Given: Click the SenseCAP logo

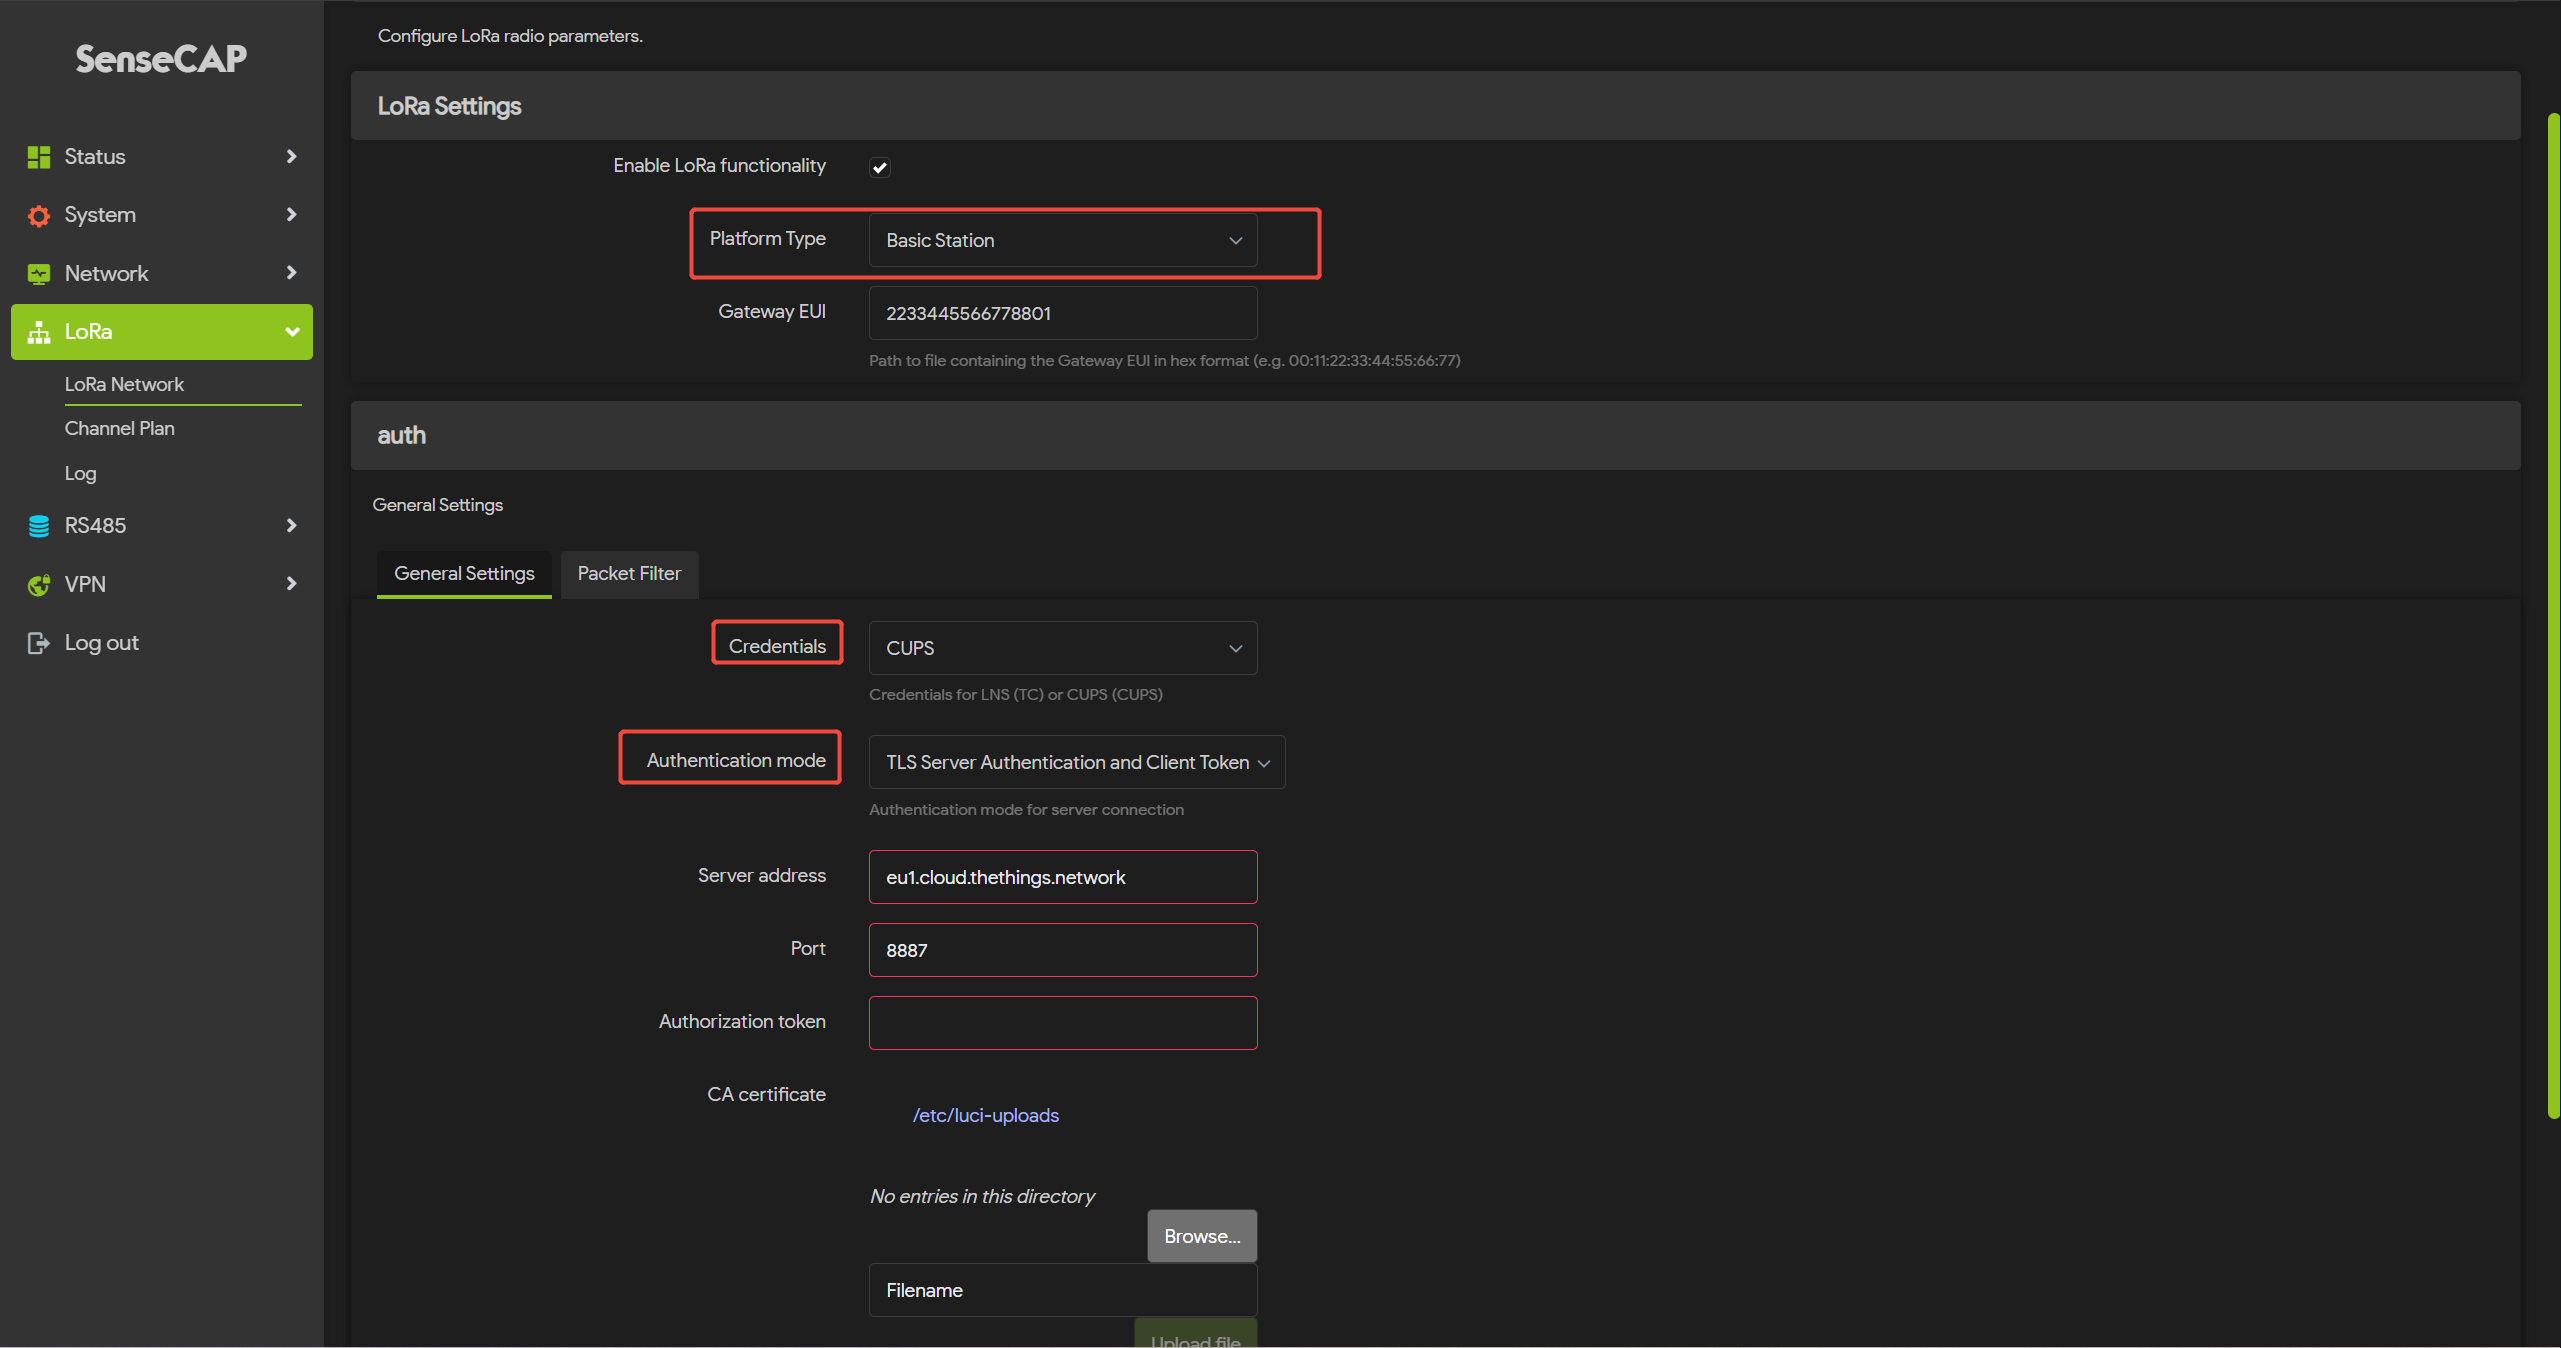Looking at the screenshot, I should pos(161,59).
